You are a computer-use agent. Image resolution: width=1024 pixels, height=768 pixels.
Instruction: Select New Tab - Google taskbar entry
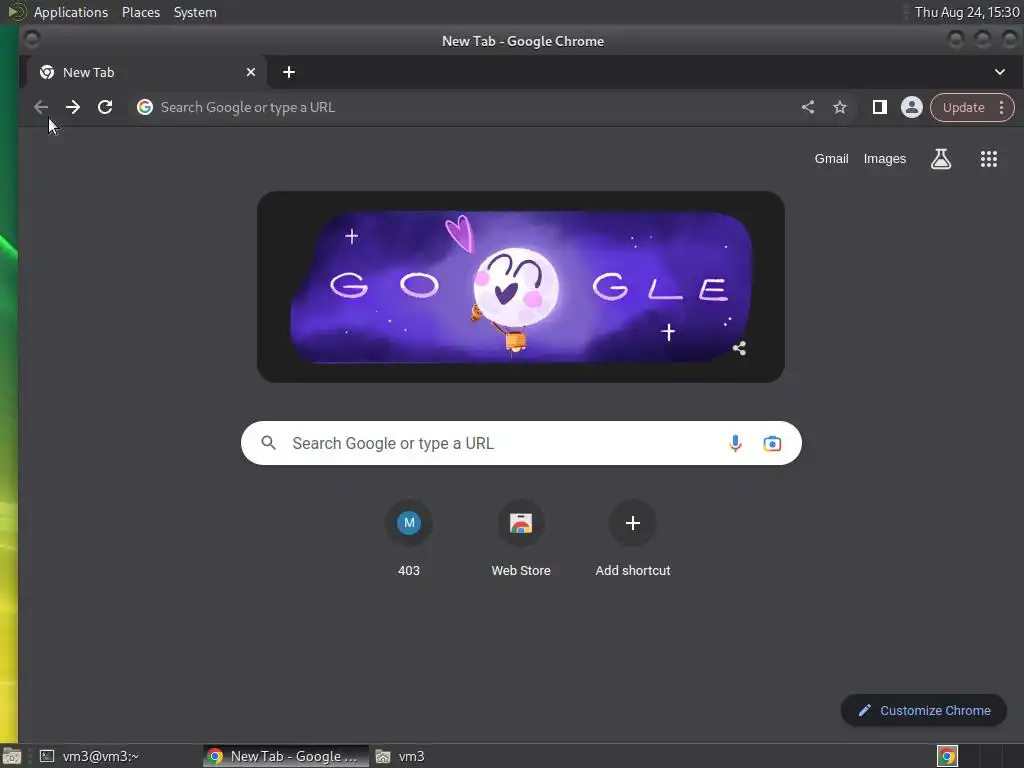click(285, 756)
